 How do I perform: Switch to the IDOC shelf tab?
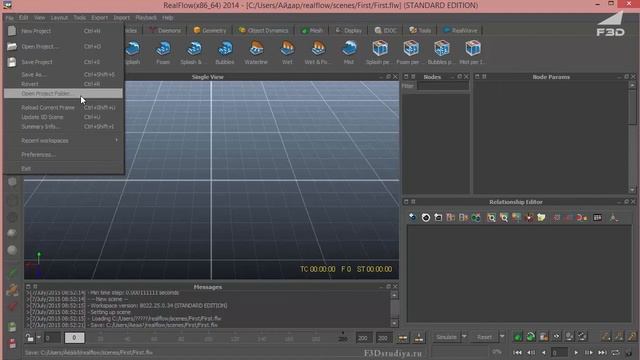coord(386,31)
